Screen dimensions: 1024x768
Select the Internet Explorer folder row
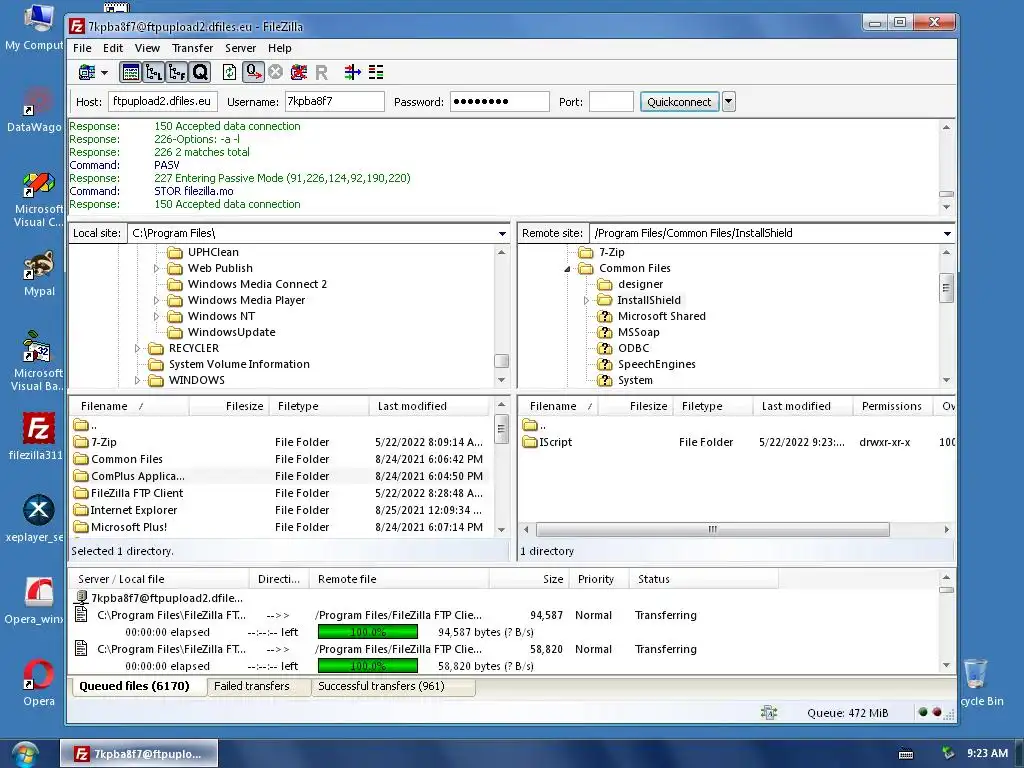(280, 510)
